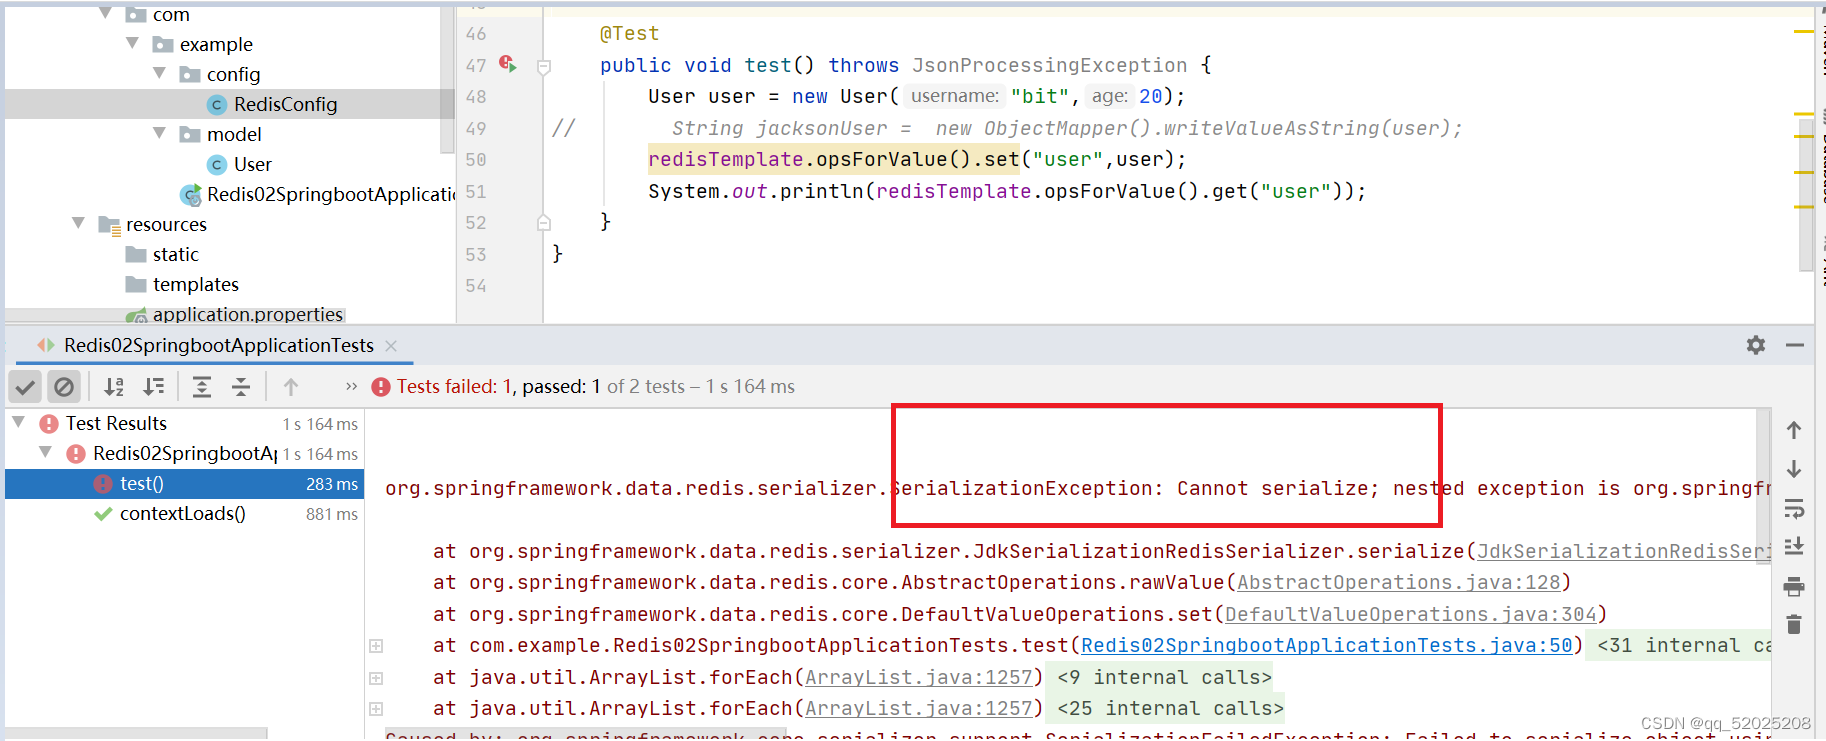Image resolution: width=1826 pixels, height=741 pixels.
Task: Jump up the stack trace arrow
Action: (1794, 430)
